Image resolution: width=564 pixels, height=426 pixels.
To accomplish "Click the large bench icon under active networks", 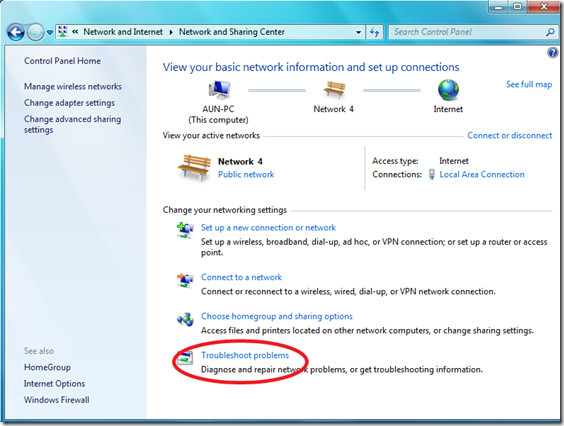I will [194, 168].
